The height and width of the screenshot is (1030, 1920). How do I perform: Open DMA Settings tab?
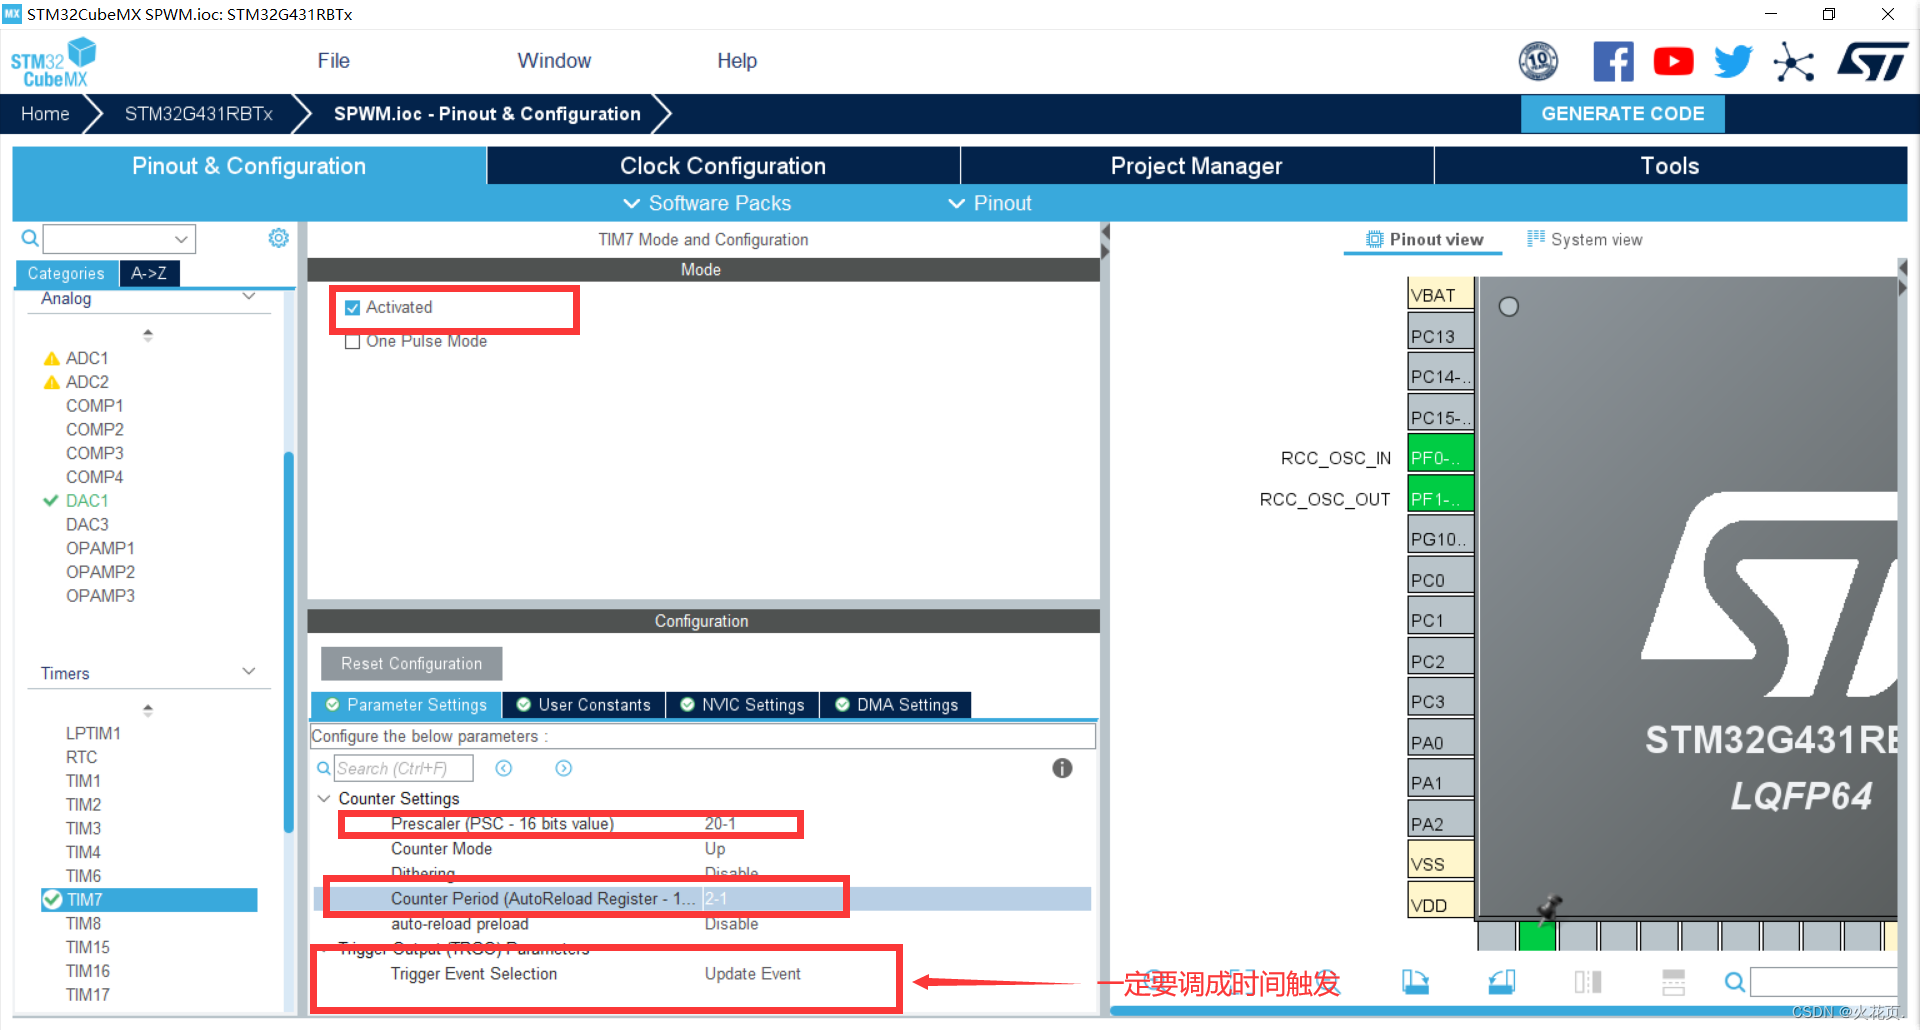897,705
